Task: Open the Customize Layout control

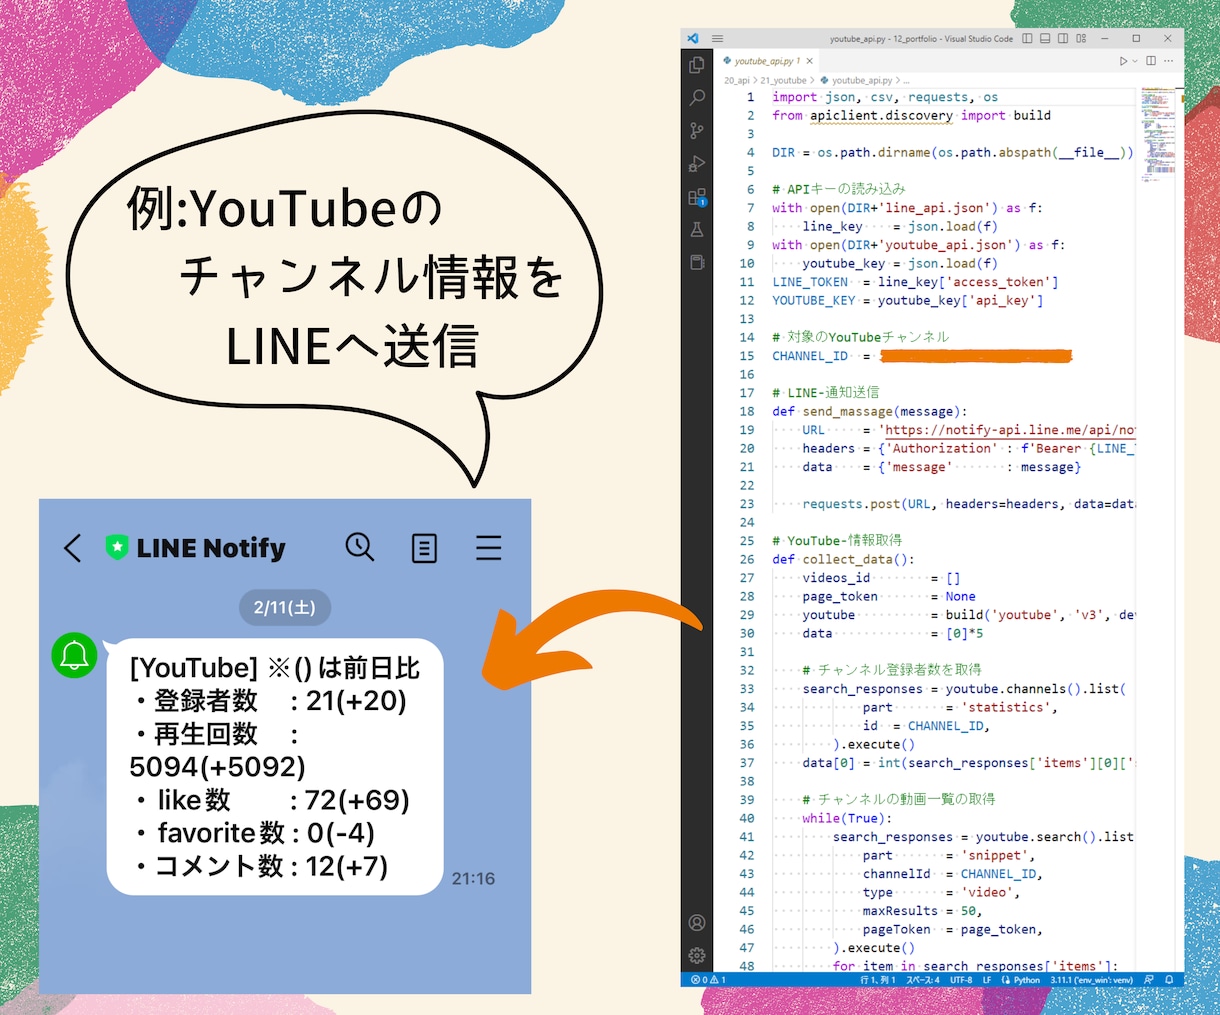Action: [x=1081, y=38]
